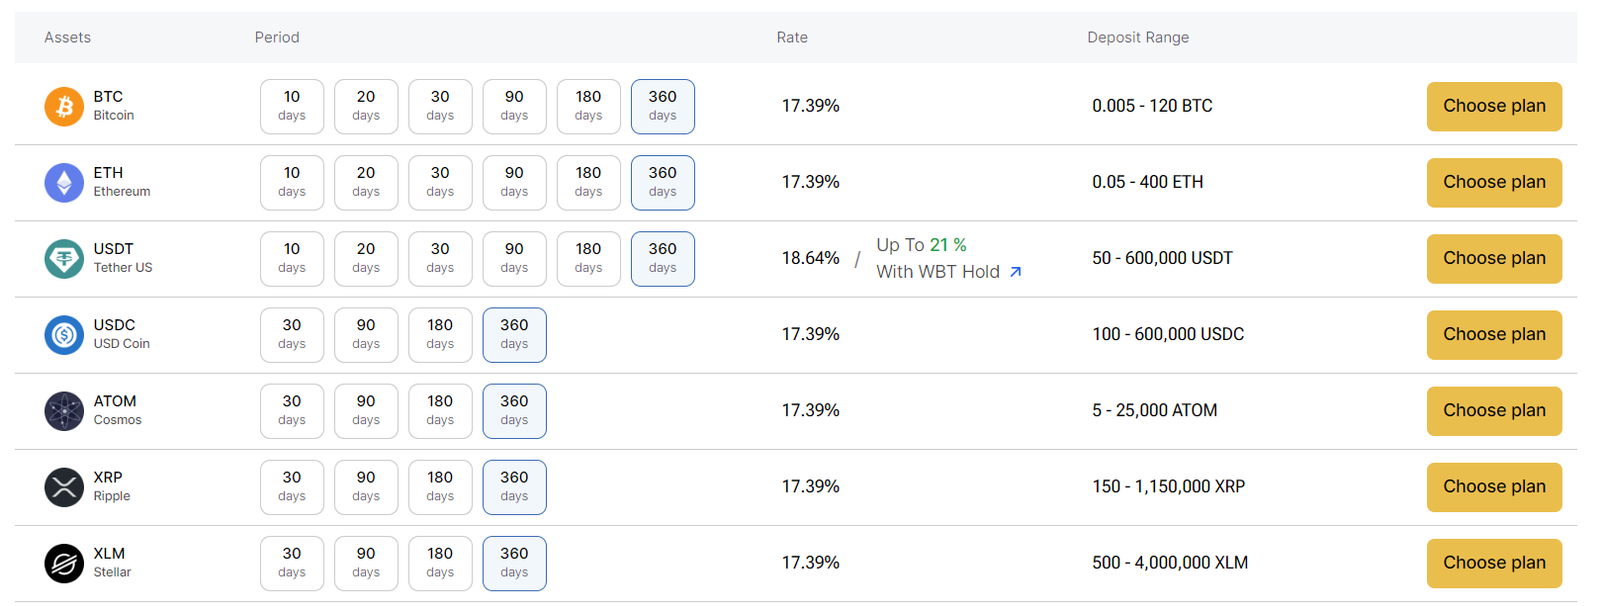Image resolution: width=1600 pixels, height=606 pixels.
Task: Click the Deposit Range column header
Action: point(1138,37)
